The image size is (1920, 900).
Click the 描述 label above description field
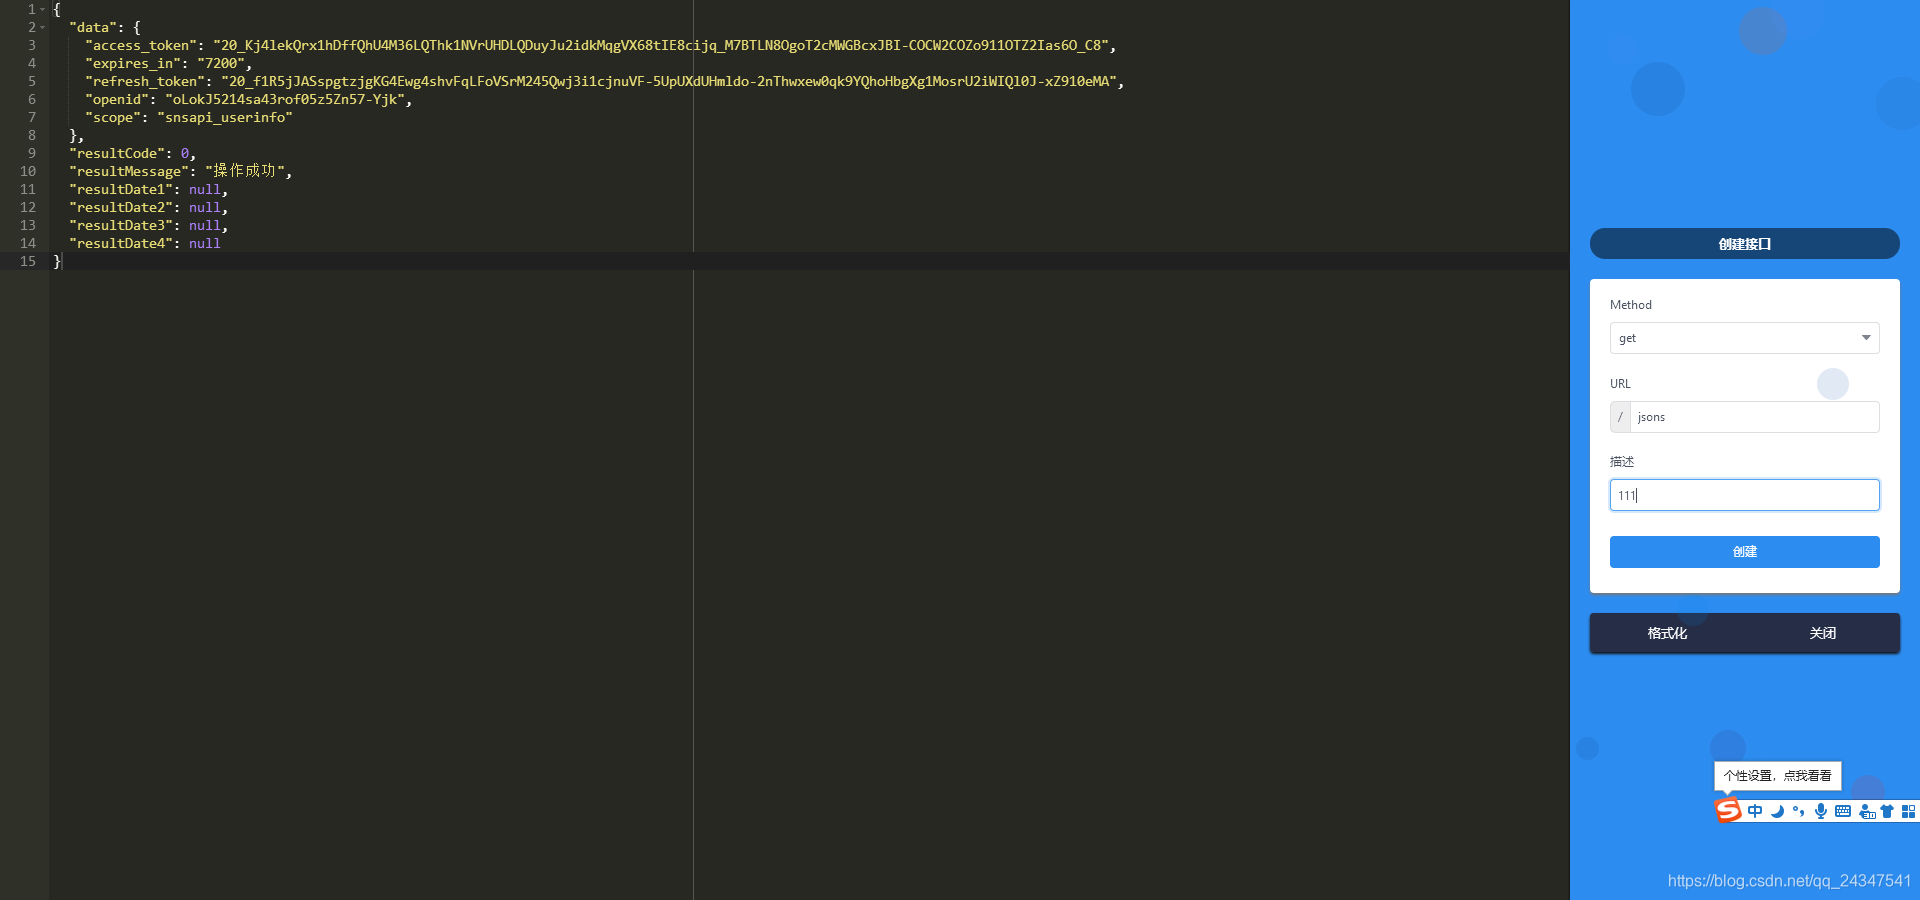1622,462
